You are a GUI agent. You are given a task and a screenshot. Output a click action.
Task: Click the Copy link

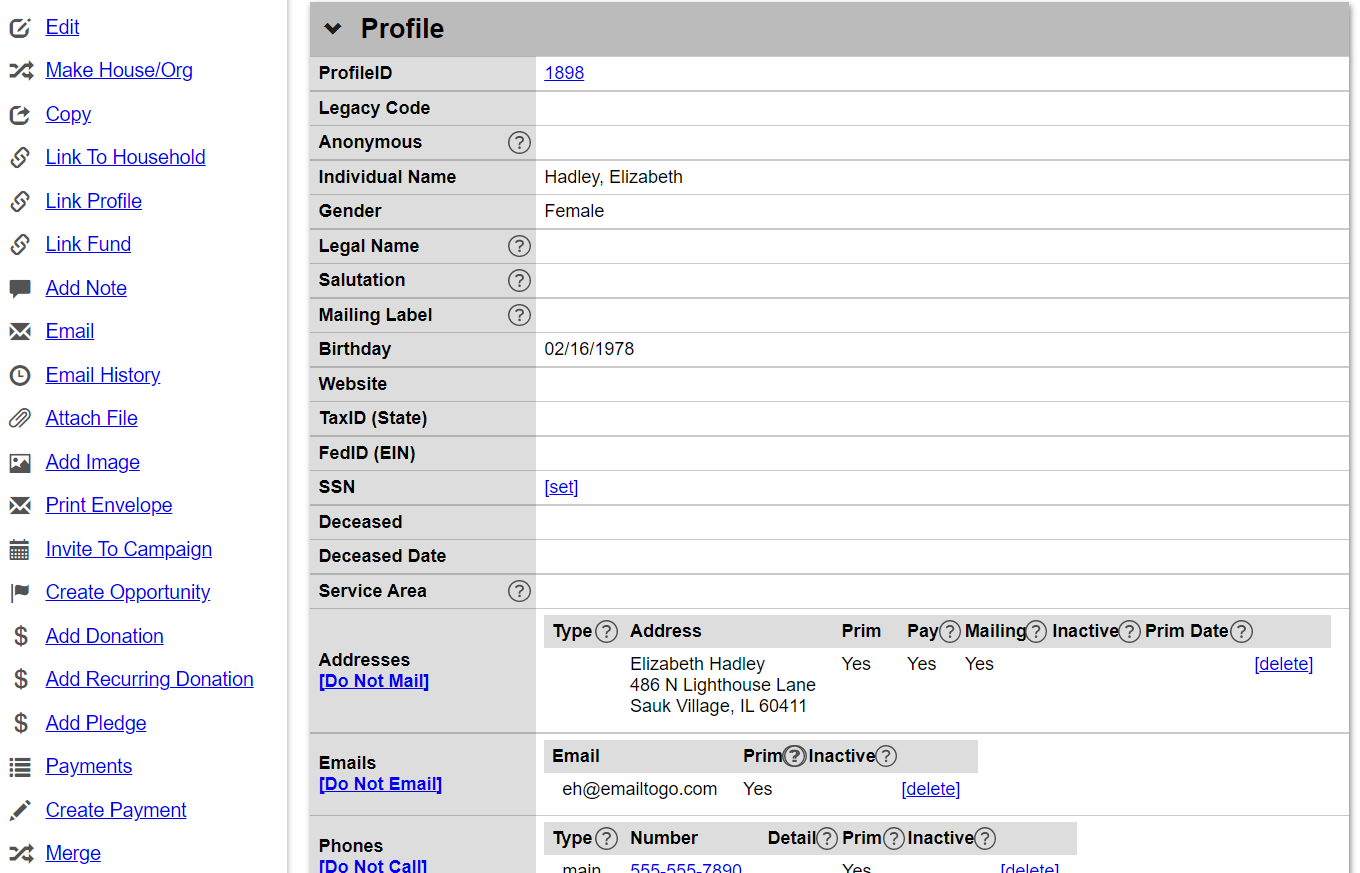click(68, 114)
